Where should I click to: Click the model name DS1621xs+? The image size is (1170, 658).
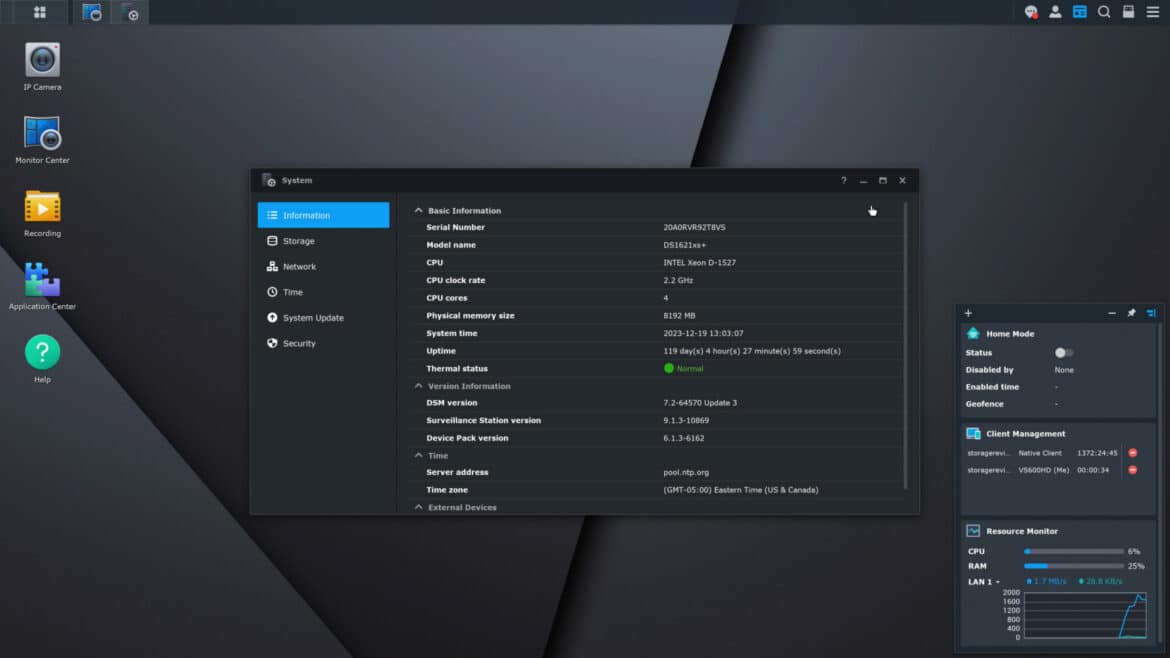click(x=684, y=245)
